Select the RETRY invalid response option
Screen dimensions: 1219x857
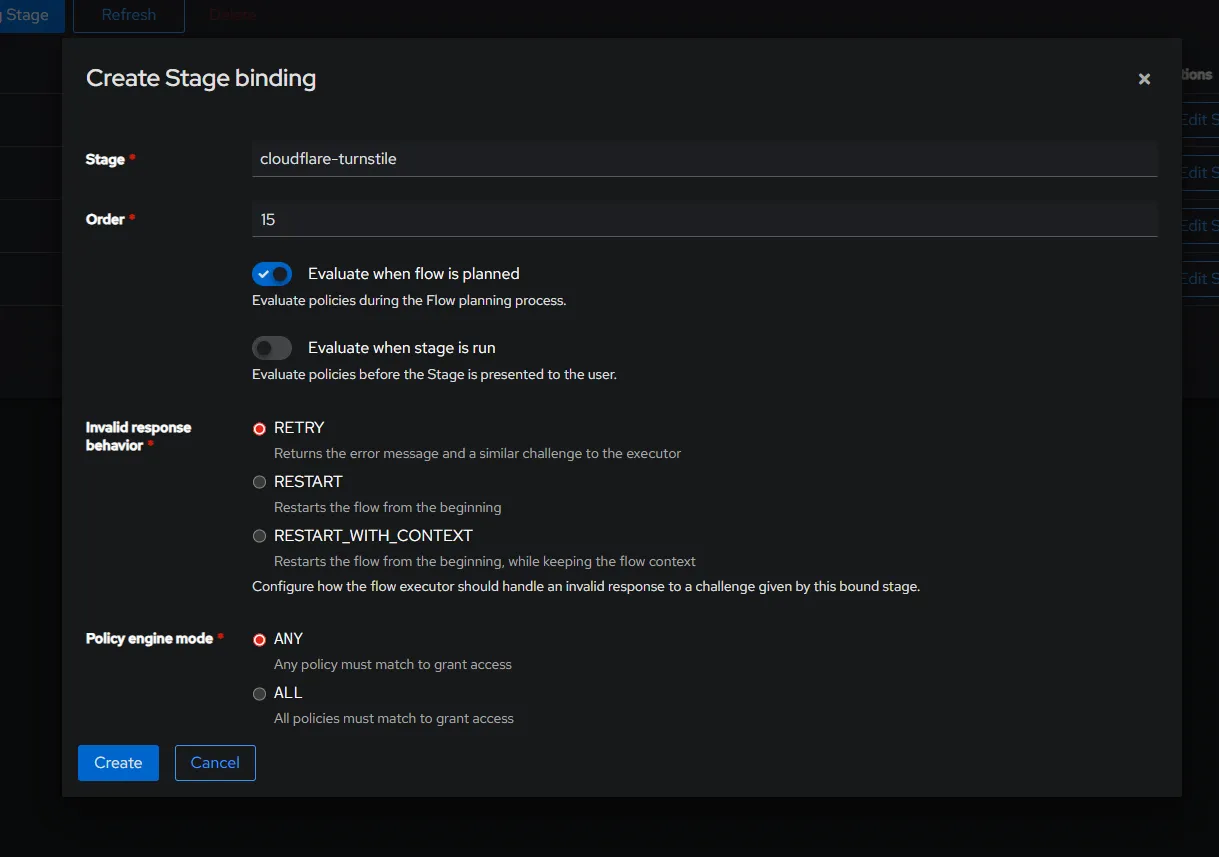pos(260,428)
